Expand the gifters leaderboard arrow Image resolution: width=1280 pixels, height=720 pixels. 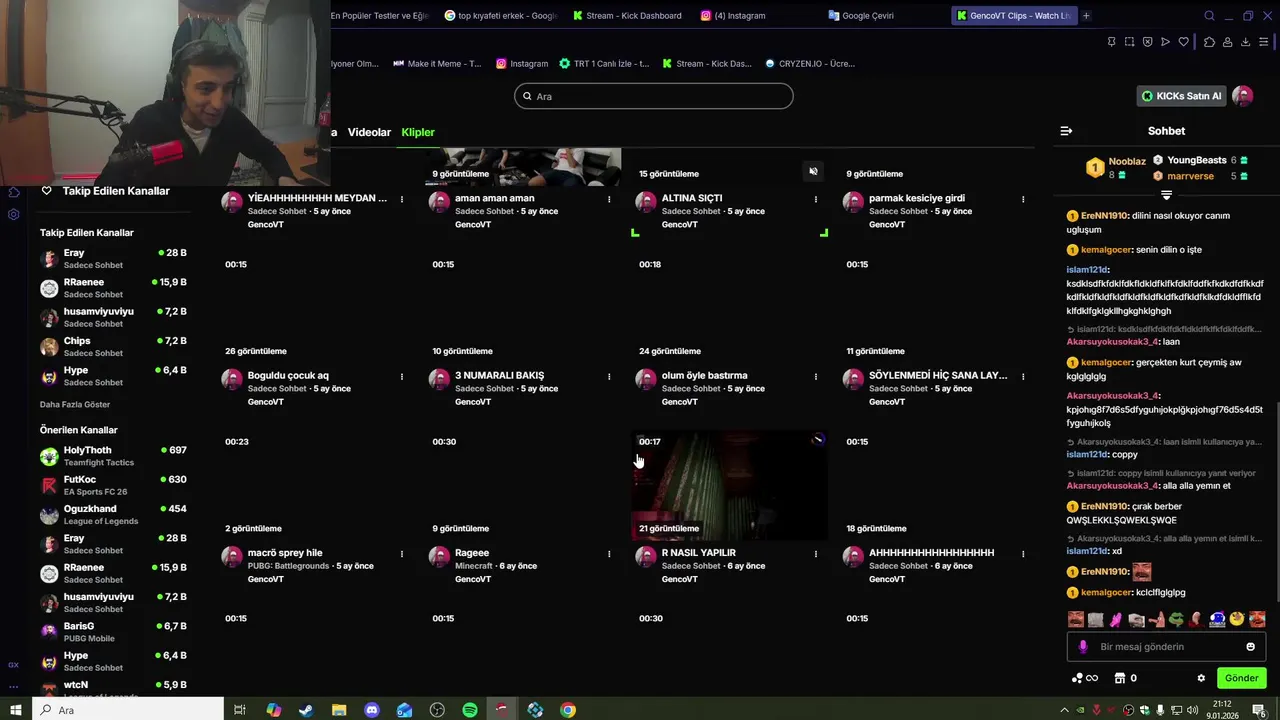(x=1166, y=195)
